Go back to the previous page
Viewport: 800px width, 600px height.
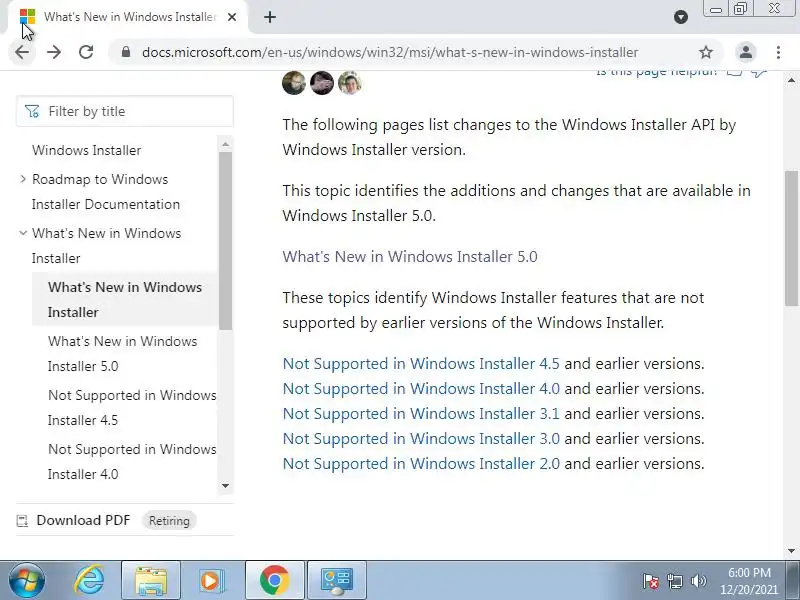(x=22, y=52)
